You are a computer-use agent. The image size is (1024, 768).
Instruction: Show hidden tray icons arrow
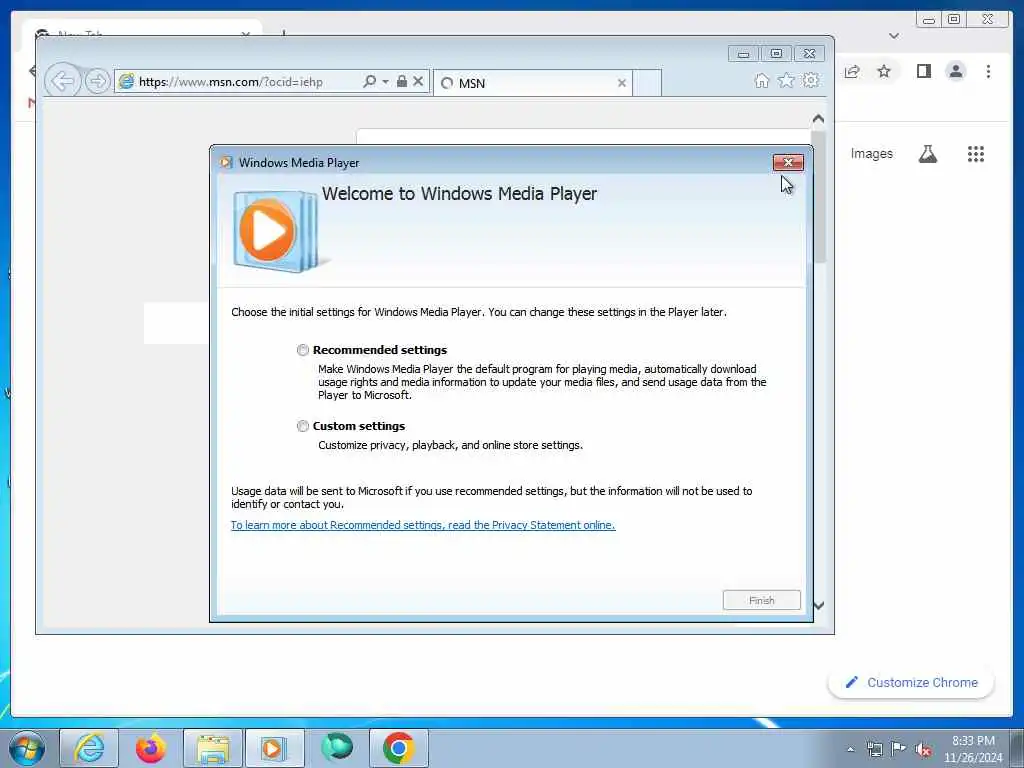[x=850, y=749]
